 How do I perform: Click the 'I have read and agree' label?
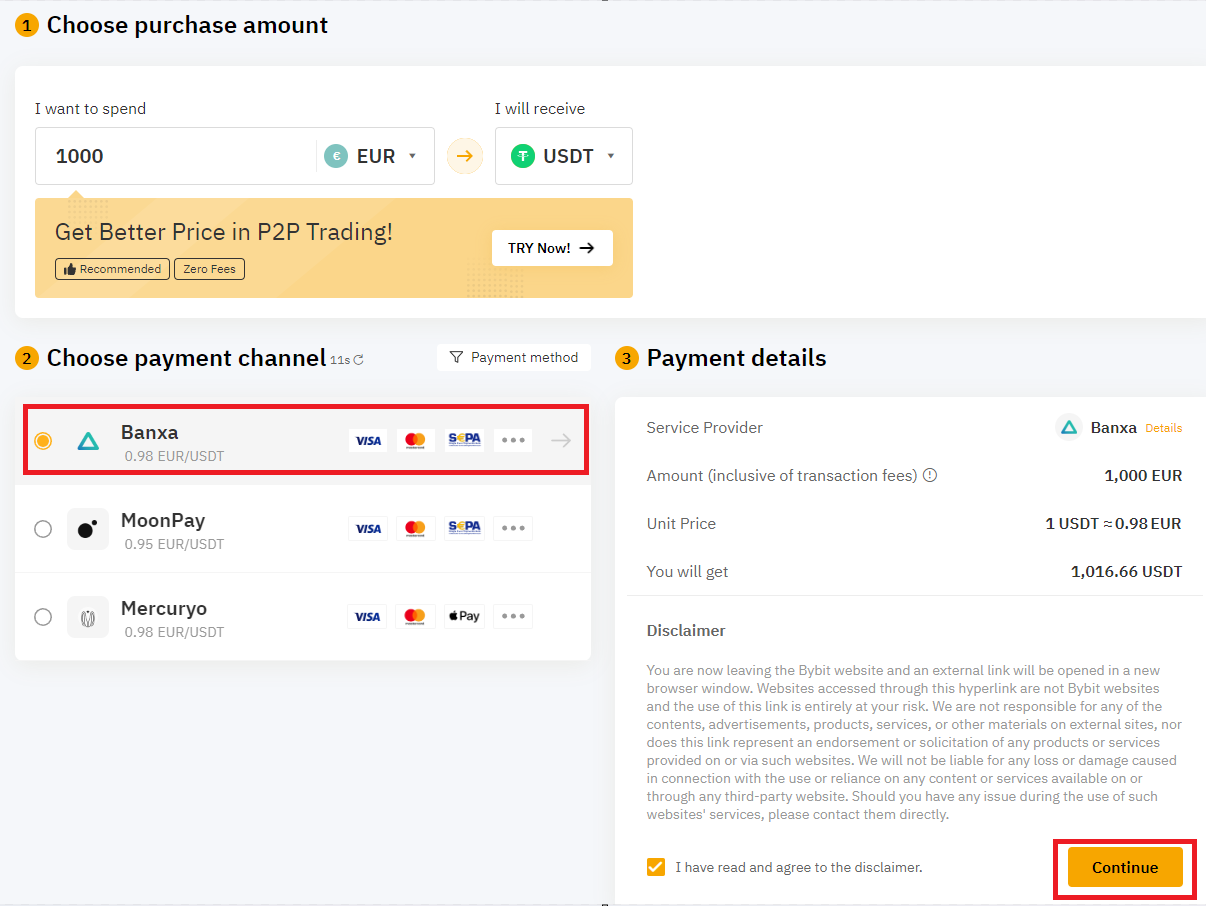pos(799,867)
